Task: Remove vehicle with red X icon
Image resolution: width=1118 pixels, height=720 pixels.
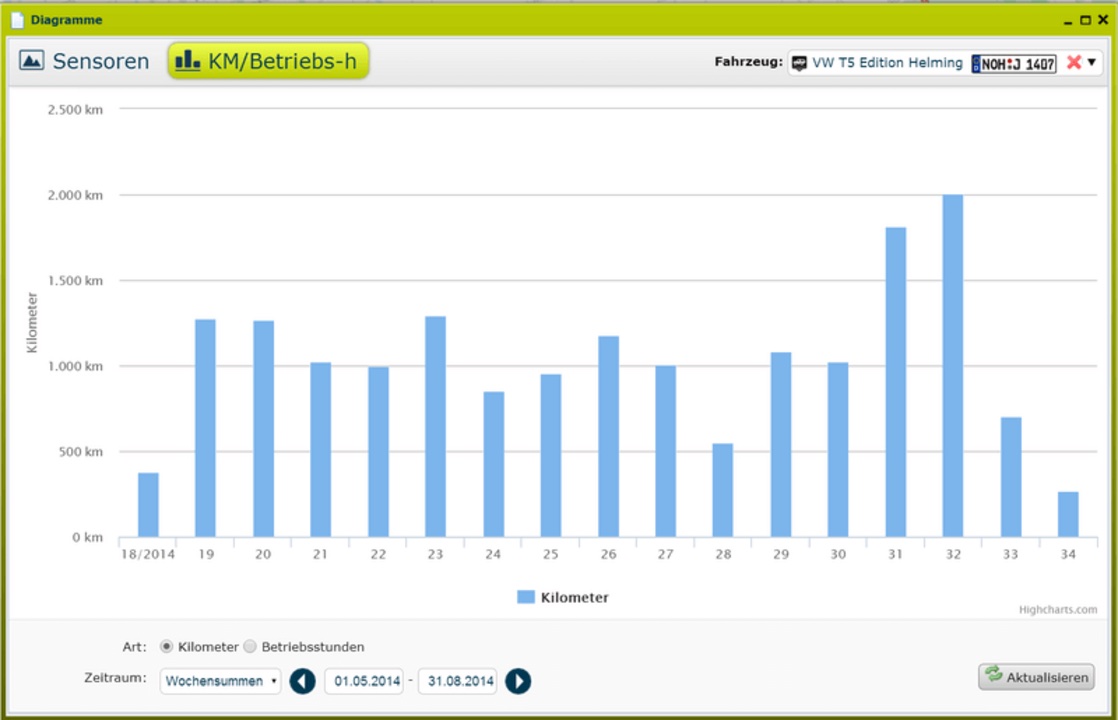Action: [x=1074, y=62]
